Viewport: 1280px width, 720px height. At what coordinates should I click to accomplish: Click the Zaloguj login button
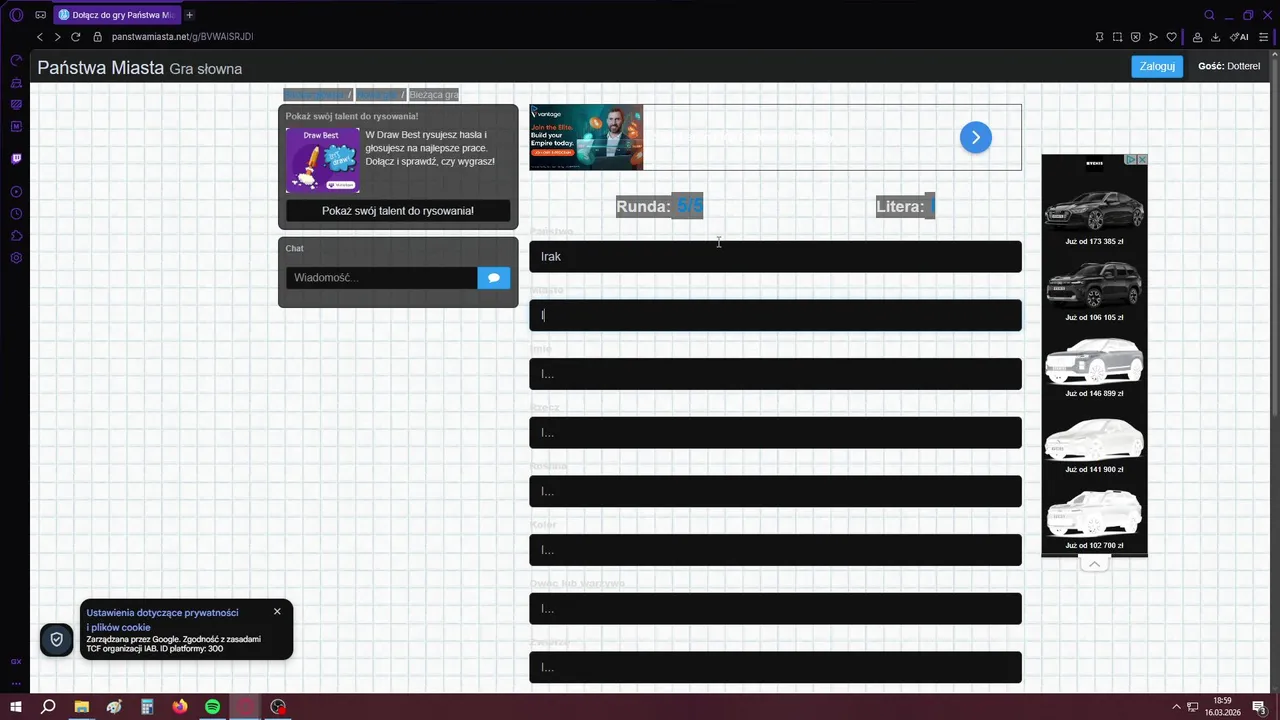(x=1157, y=66)
